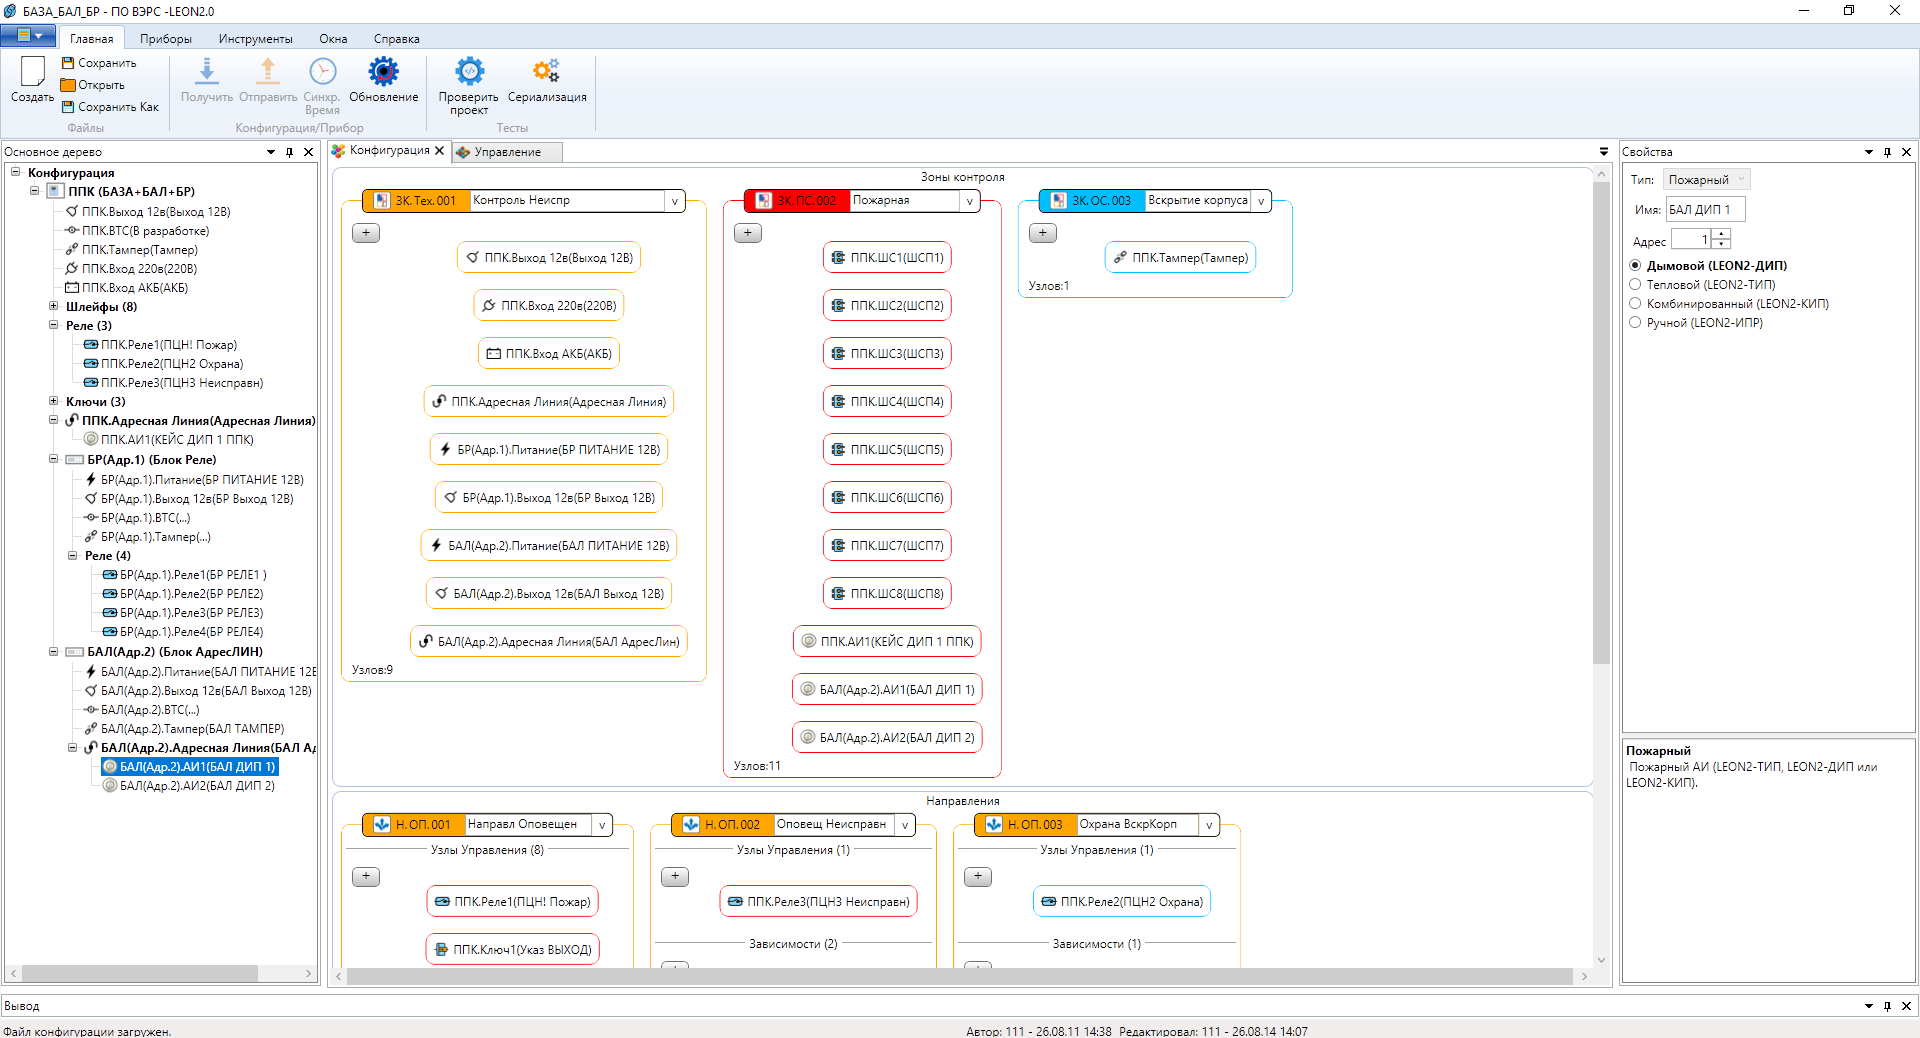Open the Управление document tab

[x=507, y=152]
